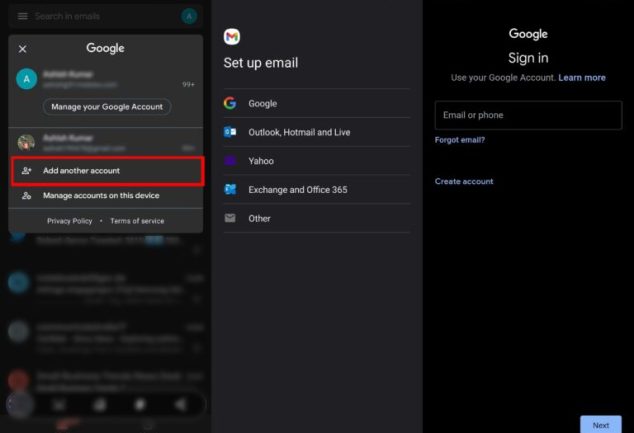Select the Google provider icon
This screenshot has width=634, height=433.
pos(231,103)
